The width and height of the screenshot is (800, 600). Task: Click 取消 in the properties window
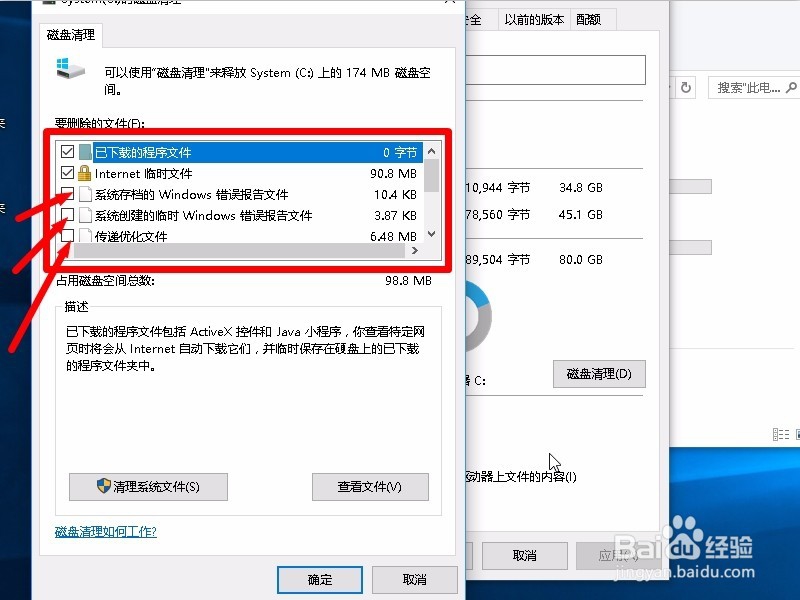[x=524, y=556]
